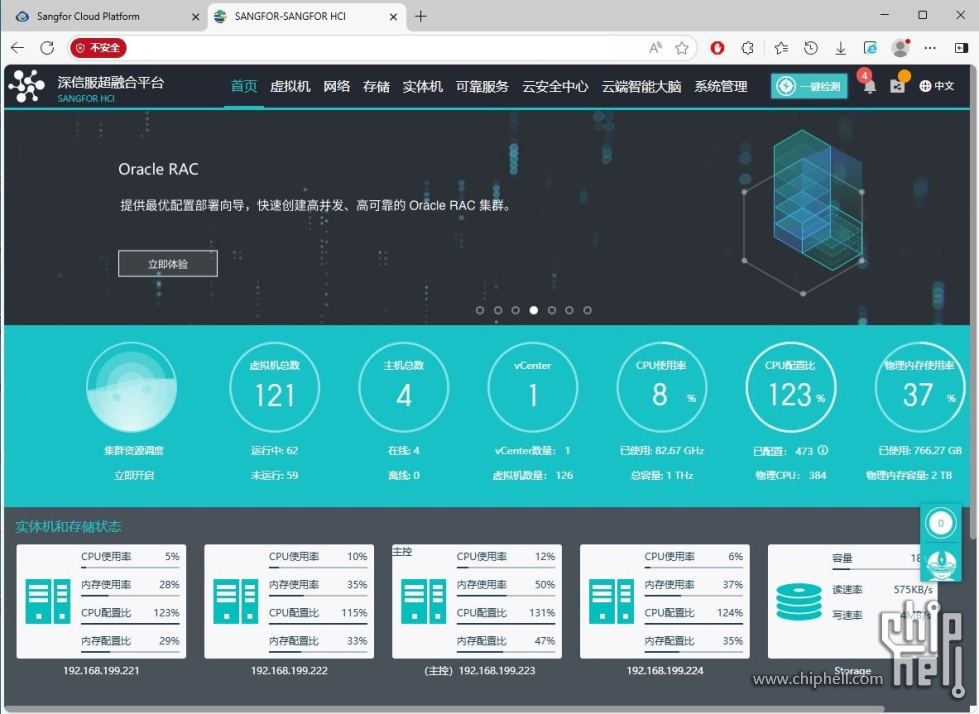The image size is (979, 714).
Task: Click the 主机总数 4 circle
Action: [x=403, y=388]
